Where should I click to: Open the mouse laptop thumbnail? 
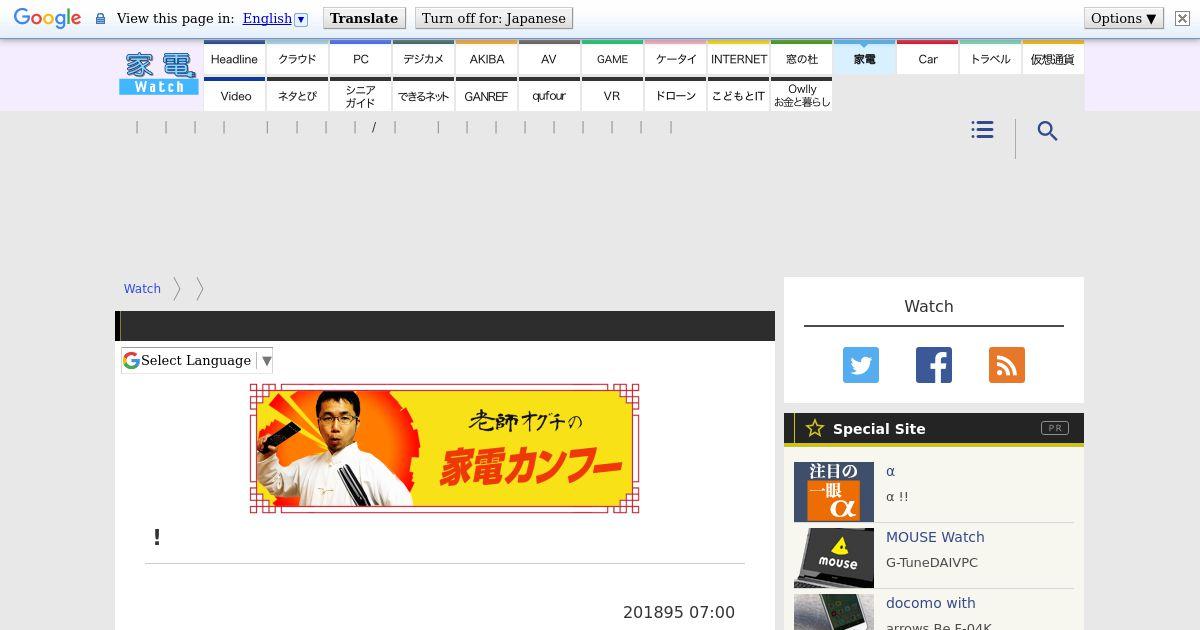tap(834, 558)
